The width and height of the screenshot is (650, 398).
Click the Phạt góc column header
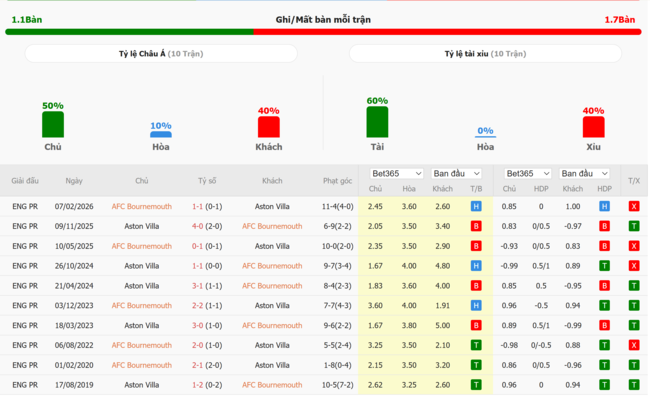pos(337,181)
